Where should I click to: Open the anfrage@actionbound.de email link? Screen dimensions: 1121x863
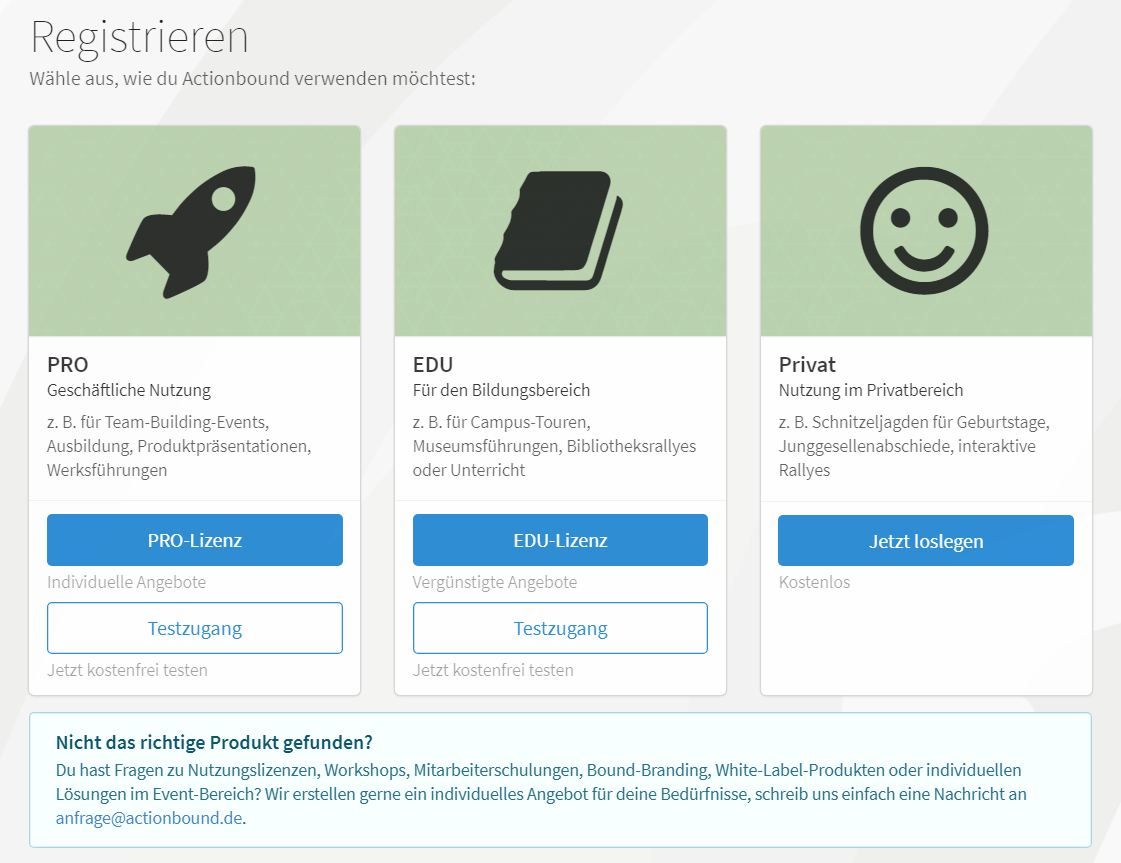pos(149,818)
